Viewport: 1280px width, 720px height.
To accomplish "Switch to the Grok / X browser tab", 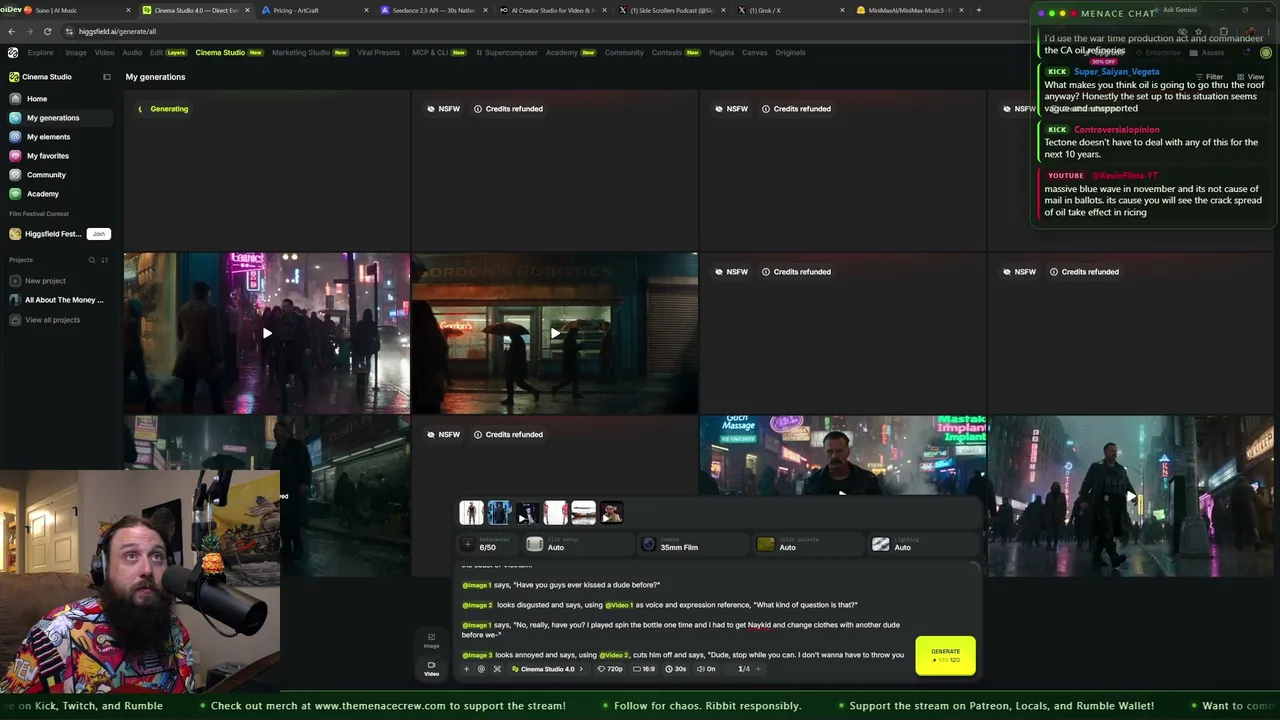I will tap(790, 10).
